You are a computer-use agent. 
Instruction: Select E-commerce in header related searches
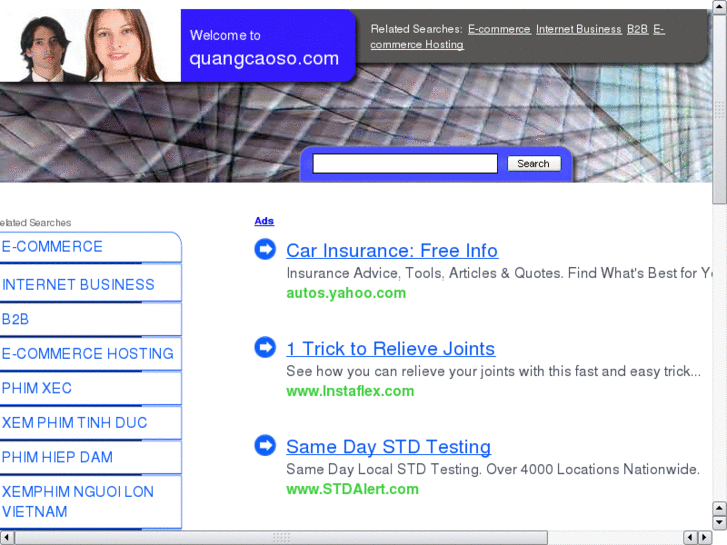coord(499,29)
